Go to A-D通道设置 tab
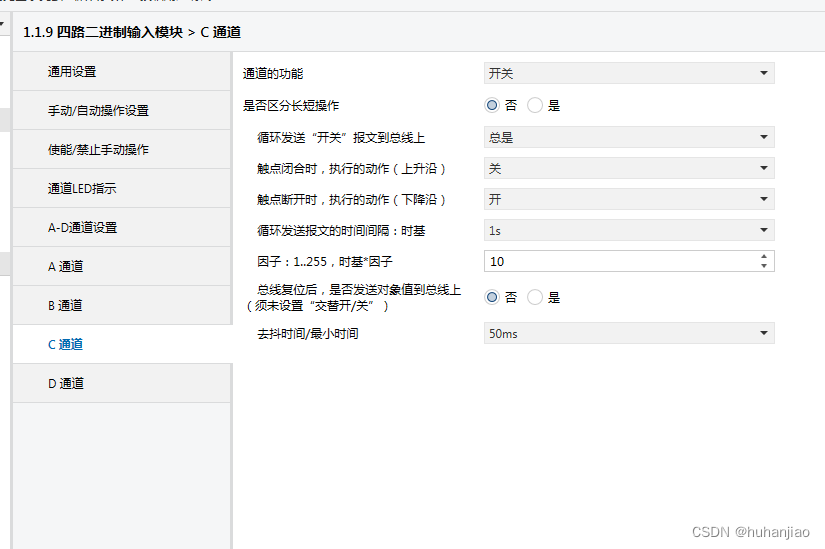The image size is (825, 549). pyautogui.click(x=82, y=228)
